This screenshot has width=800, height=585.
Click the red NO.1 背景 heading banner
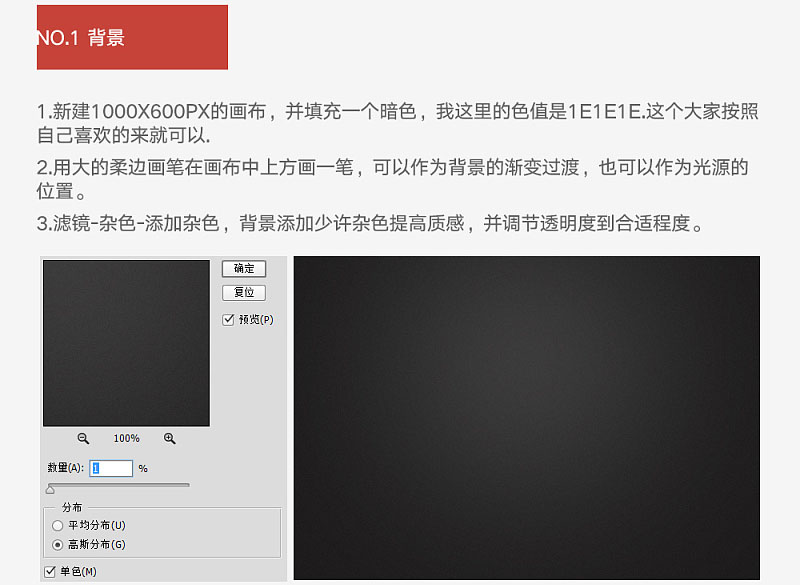click(x=132, y=37)
